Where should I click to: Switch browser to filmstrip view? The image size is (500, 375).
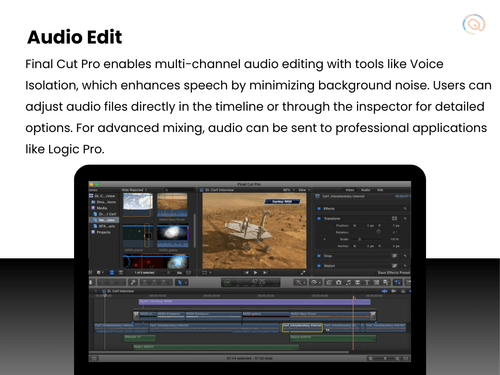pos(112,272)
